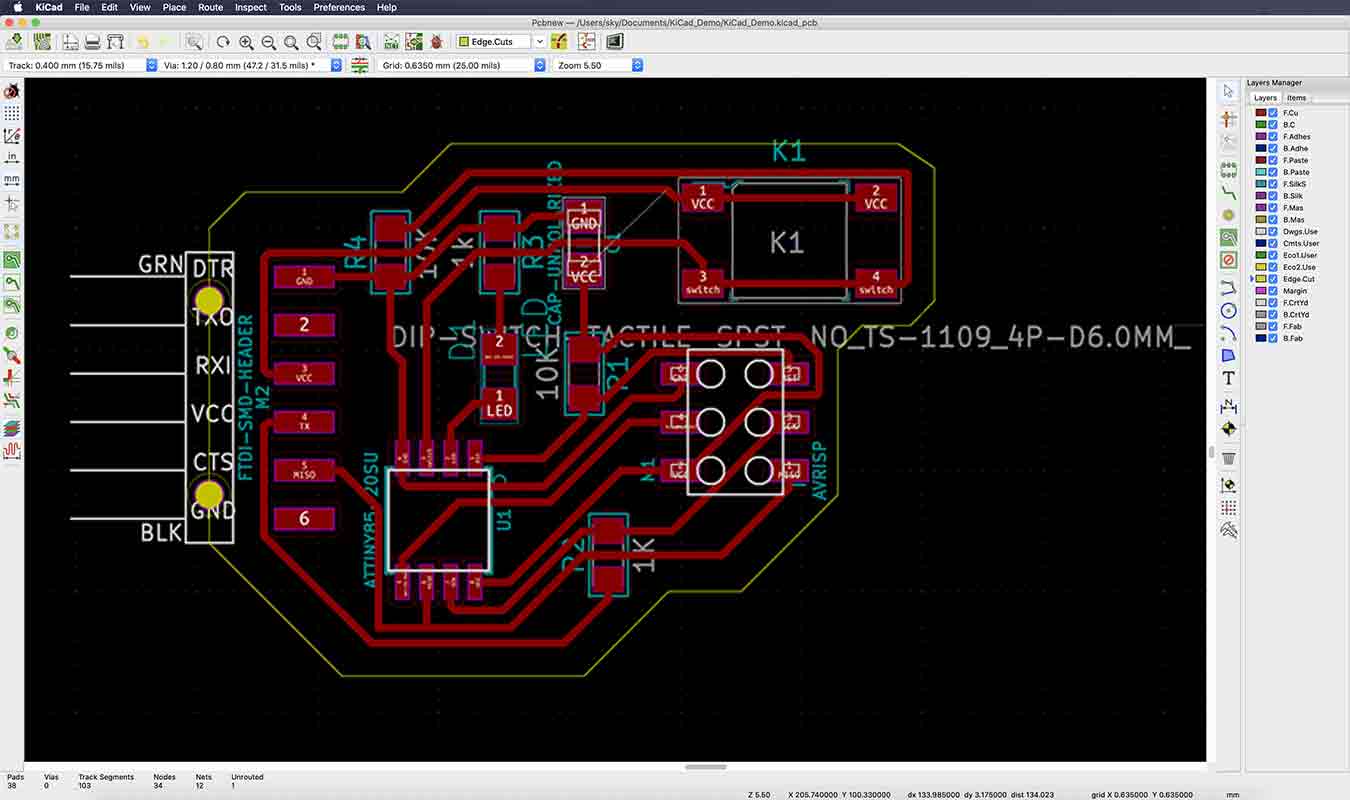The width and height of the screenshot is (1350, 800).
Task: Open the Route menu
Action: 210,7
